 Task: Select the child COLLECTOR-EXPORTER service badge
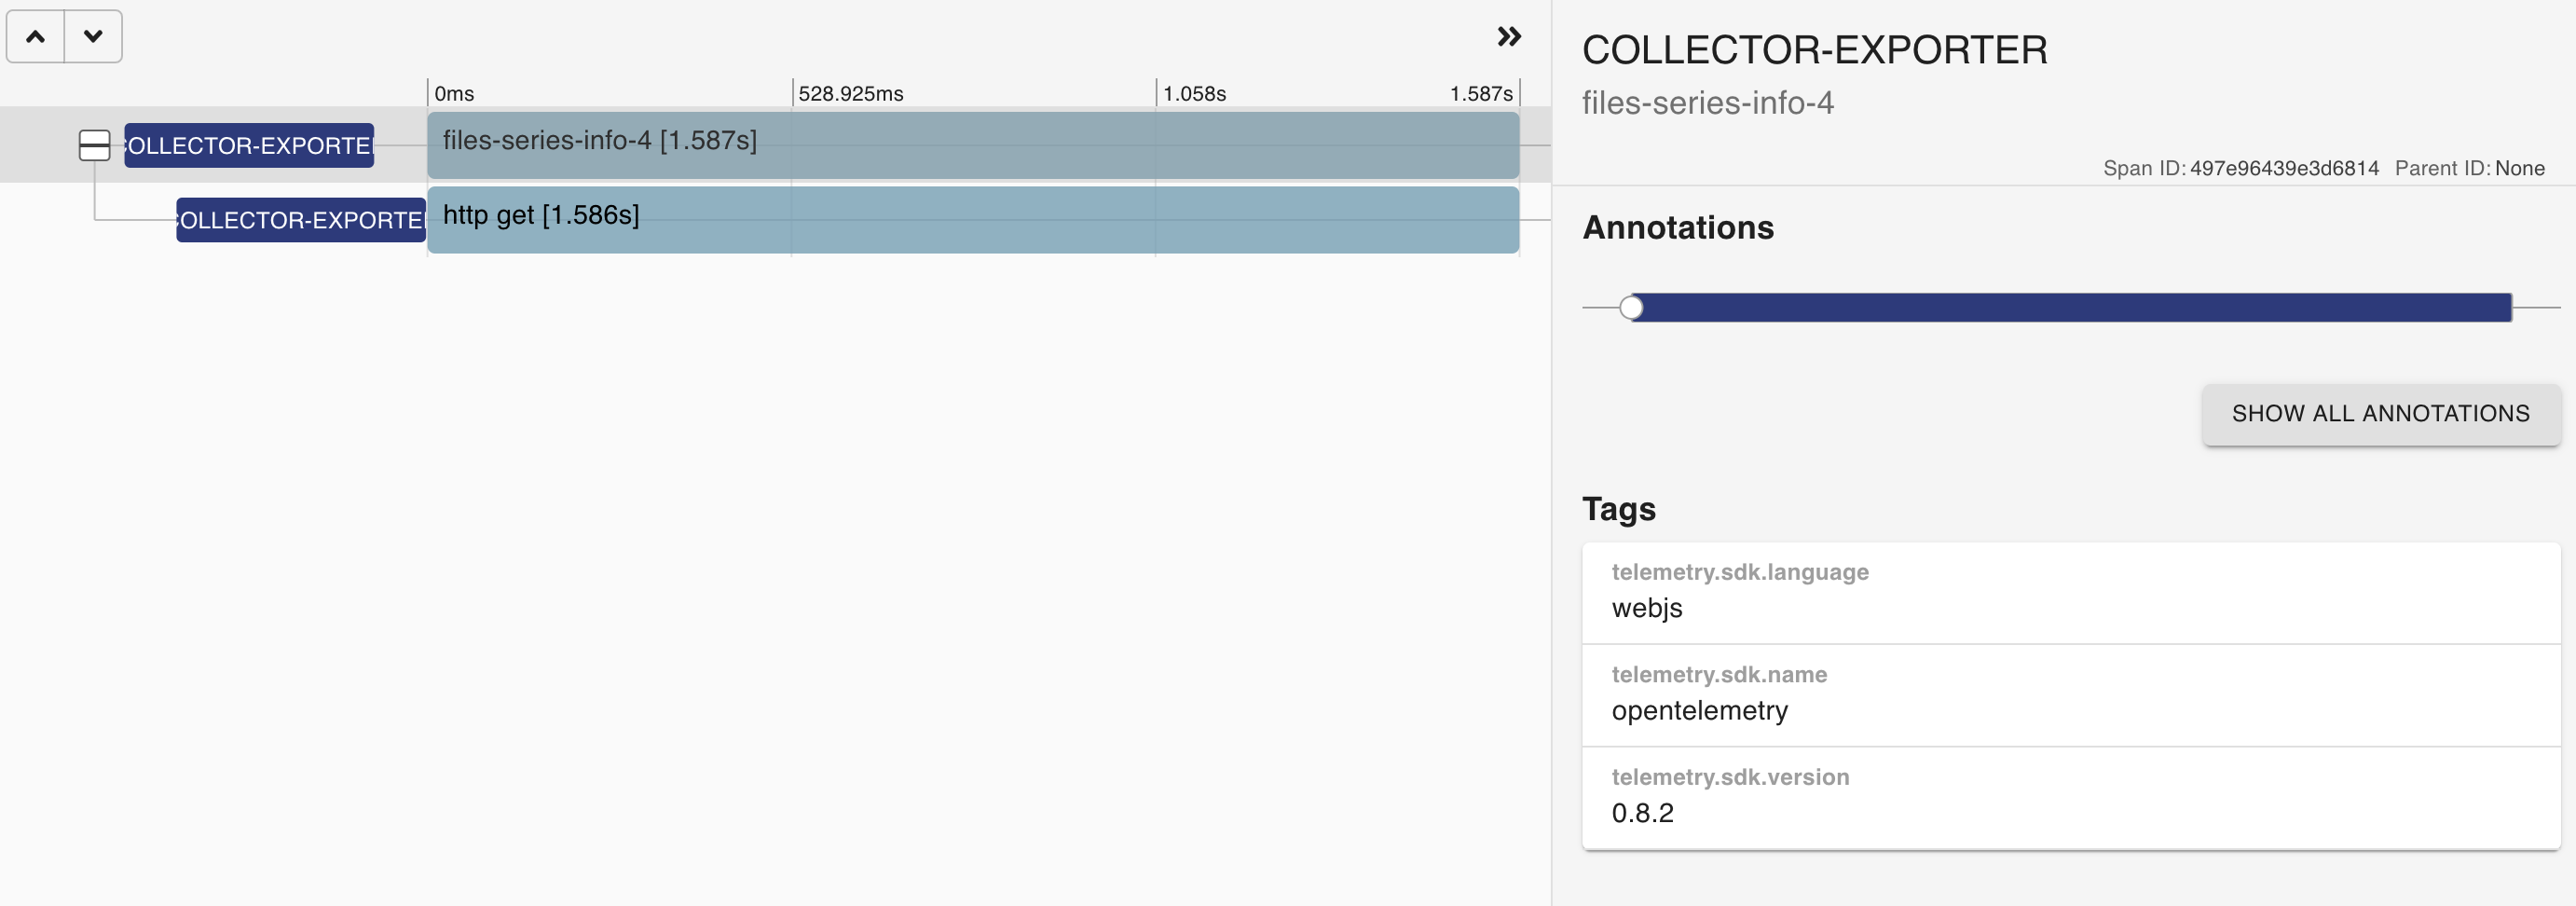point(301,220)
